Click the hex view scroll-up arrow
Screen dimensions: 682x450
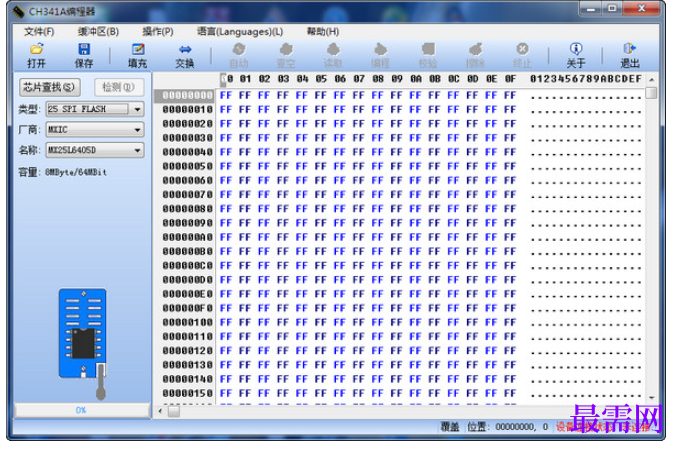pyautogui.click(x=652, y=80)
